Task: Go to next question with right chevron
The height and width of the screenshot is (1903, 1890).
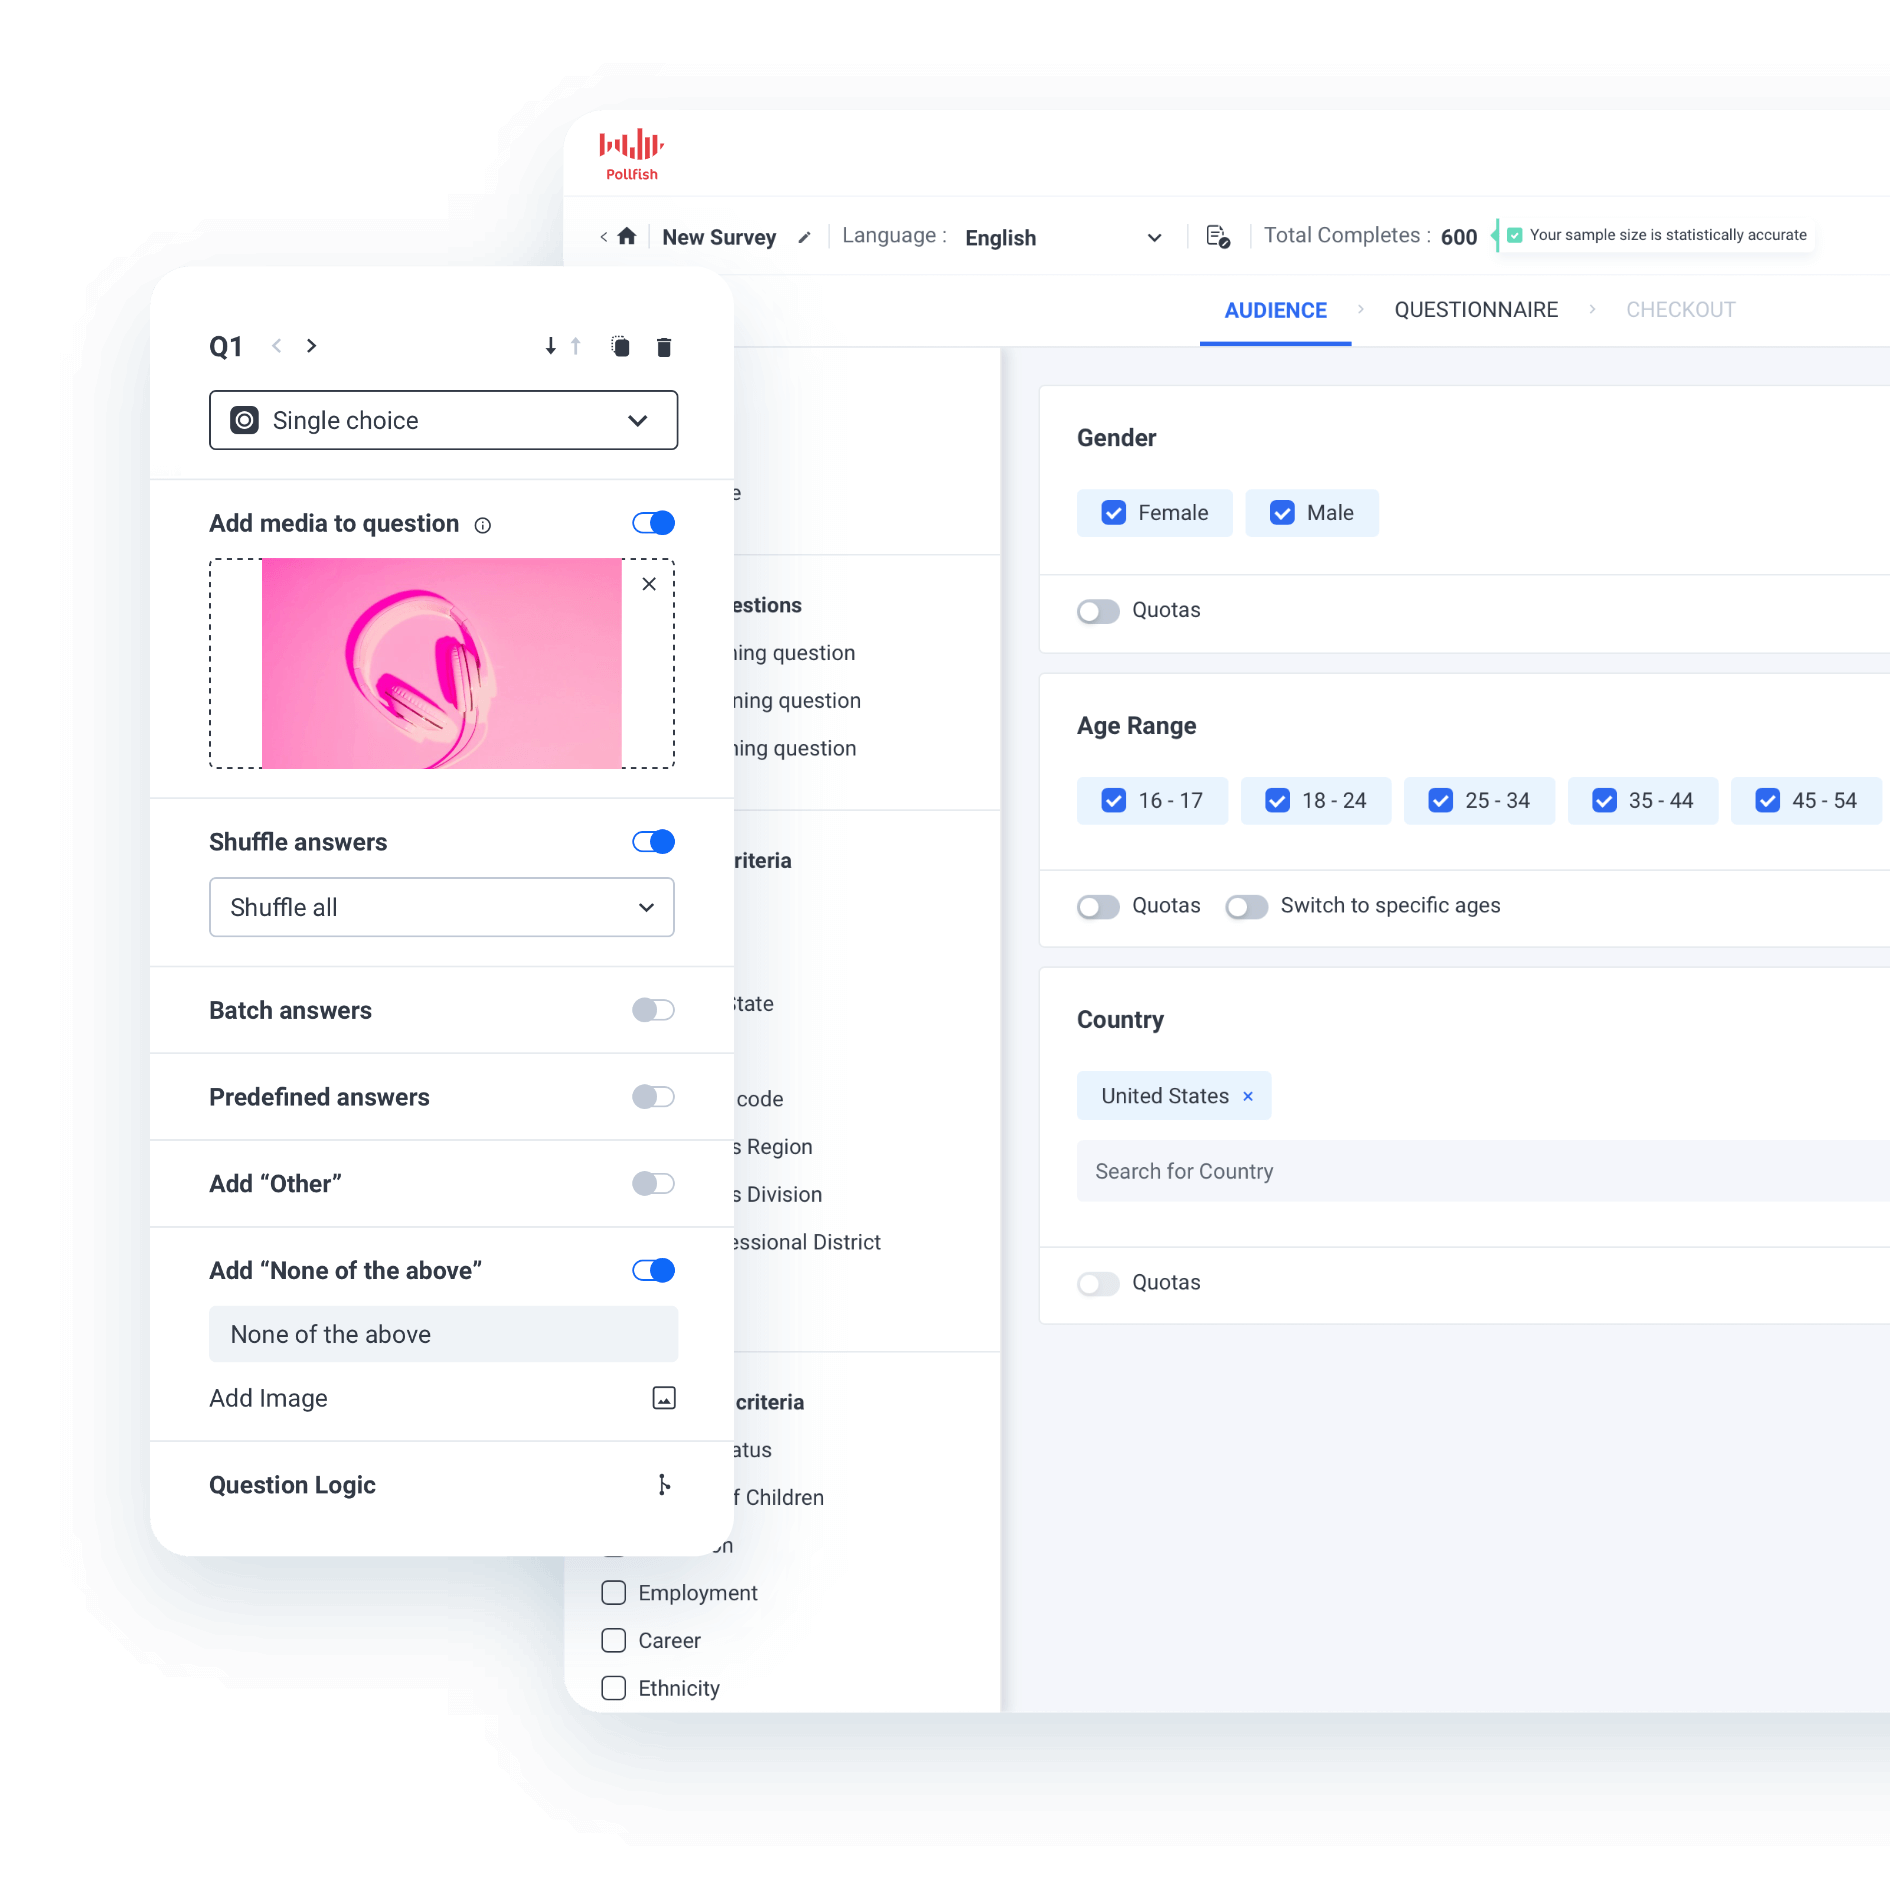Action: click(312, 346)
